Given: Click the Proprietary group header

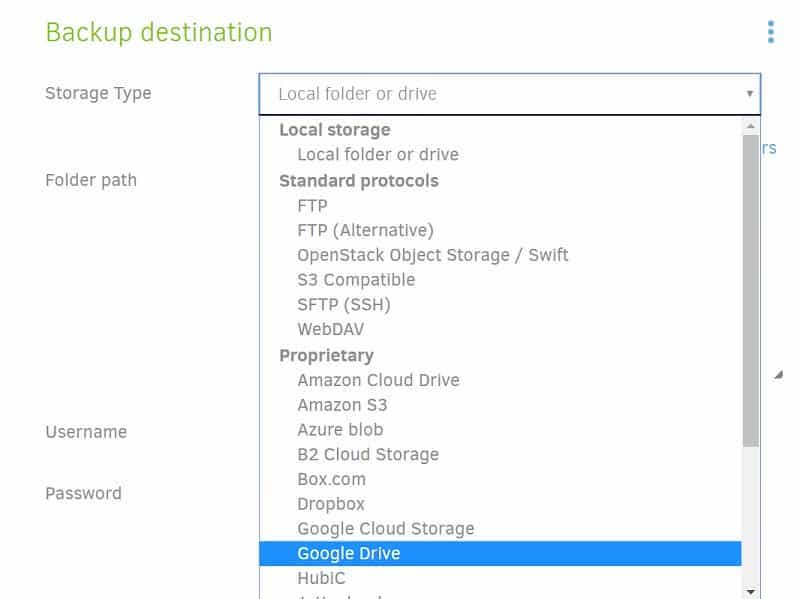Looking at the screenshot, I should click(326, 356).
